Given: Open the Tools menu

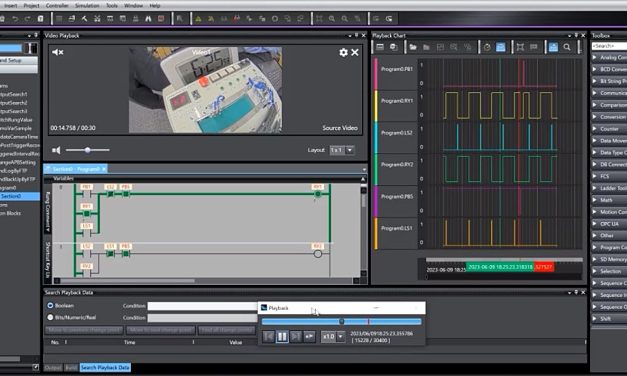Looking at the screenshot, I should tap(112, 6).
